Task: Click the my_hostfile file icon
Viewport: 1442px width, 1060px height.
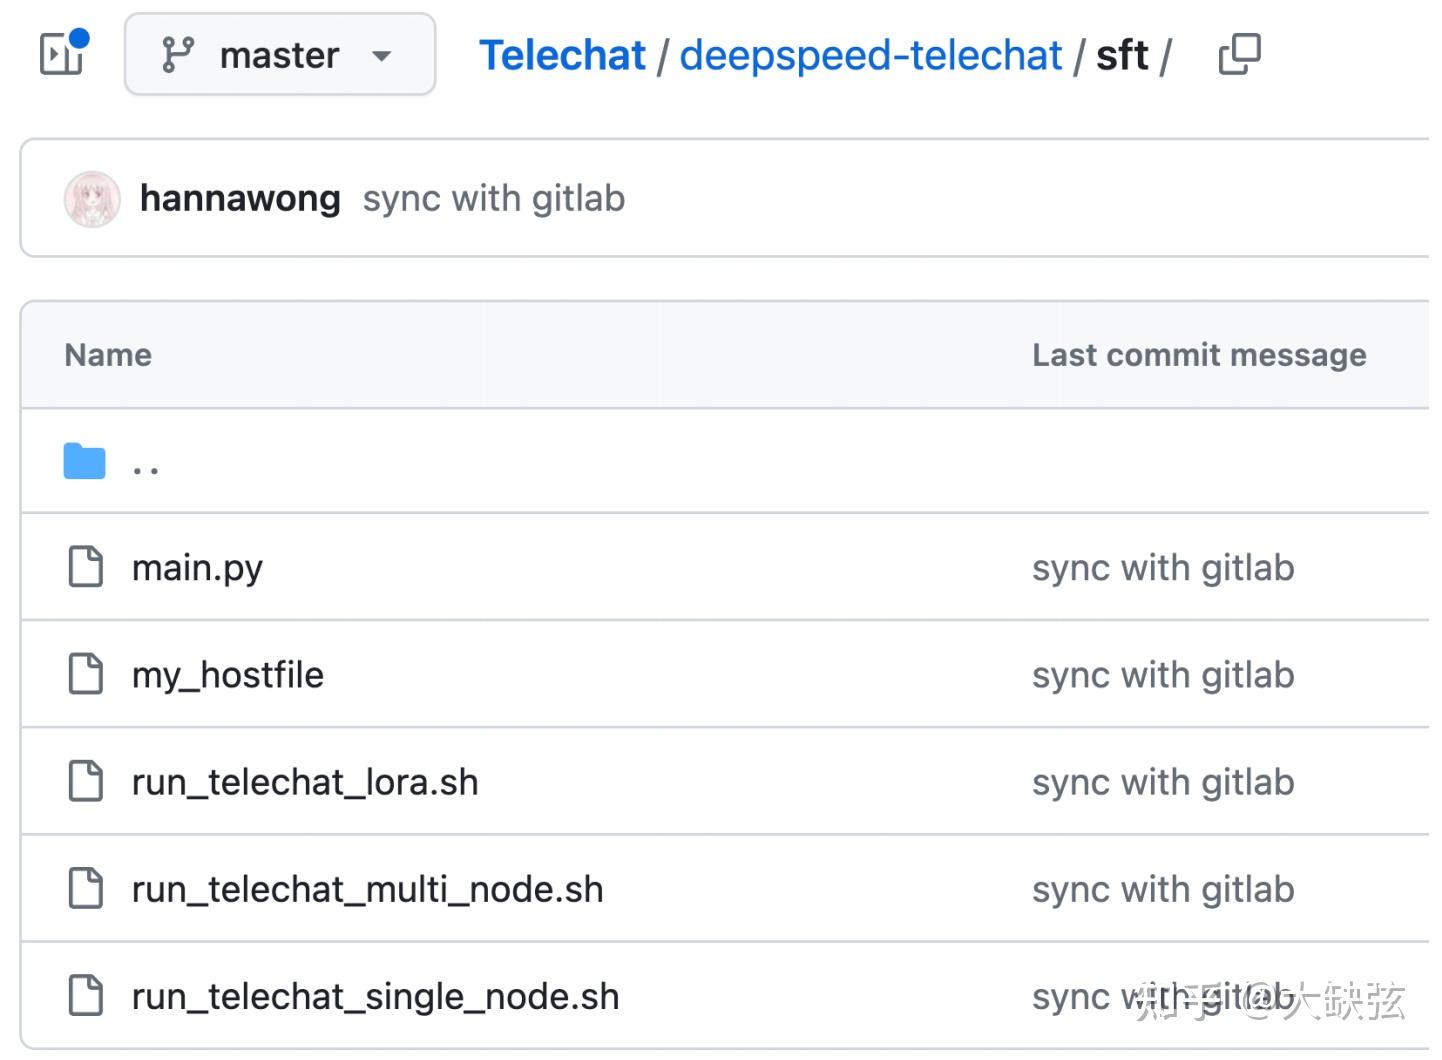Action: (85, 674)
